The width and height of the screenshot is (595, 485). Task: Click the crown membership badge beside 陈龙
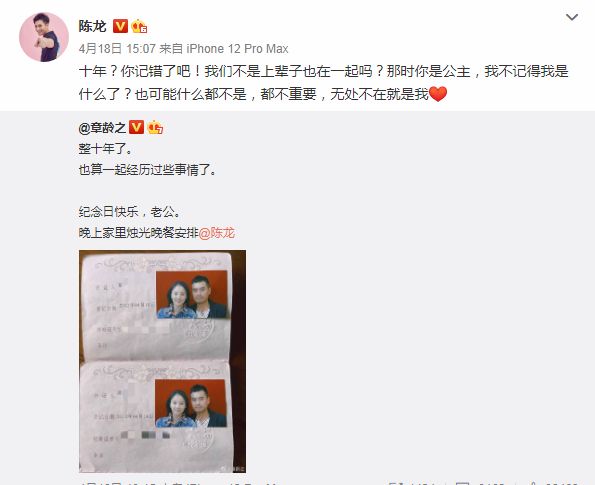click(139, 26)
